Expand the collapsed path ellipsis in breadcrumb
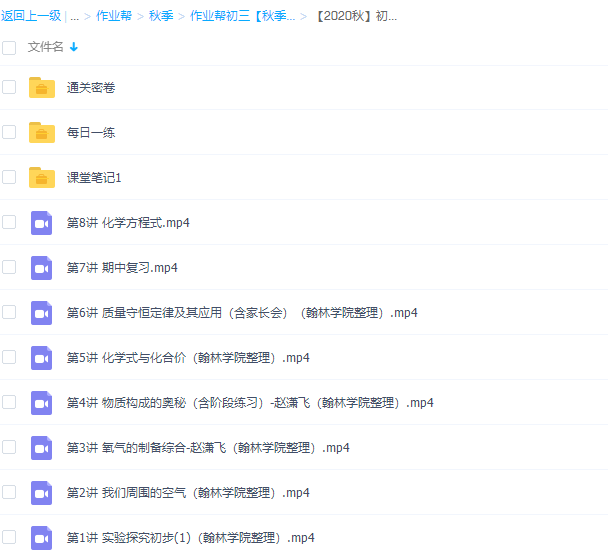This screenshot has width=608, height=558. [75, 17]
